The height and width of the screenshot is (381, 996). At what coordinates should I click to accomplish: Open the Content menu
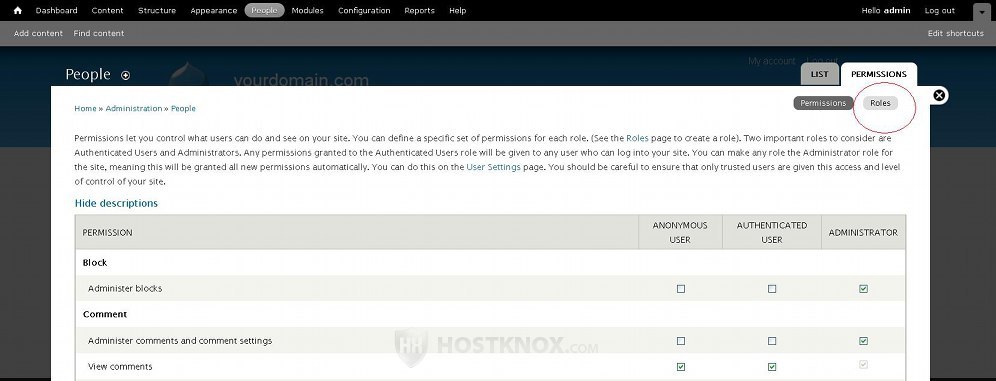click(107, 10)
